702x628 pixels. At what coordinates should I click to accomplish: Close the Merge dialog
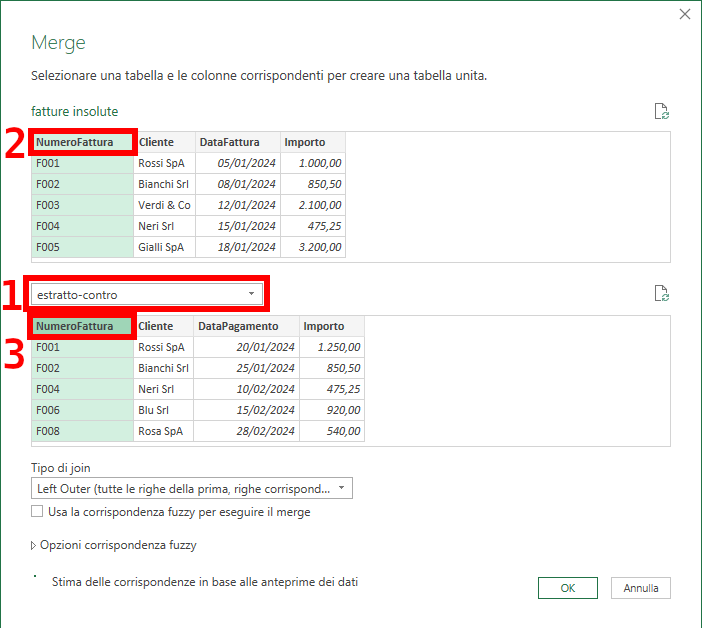coord(685,14)
